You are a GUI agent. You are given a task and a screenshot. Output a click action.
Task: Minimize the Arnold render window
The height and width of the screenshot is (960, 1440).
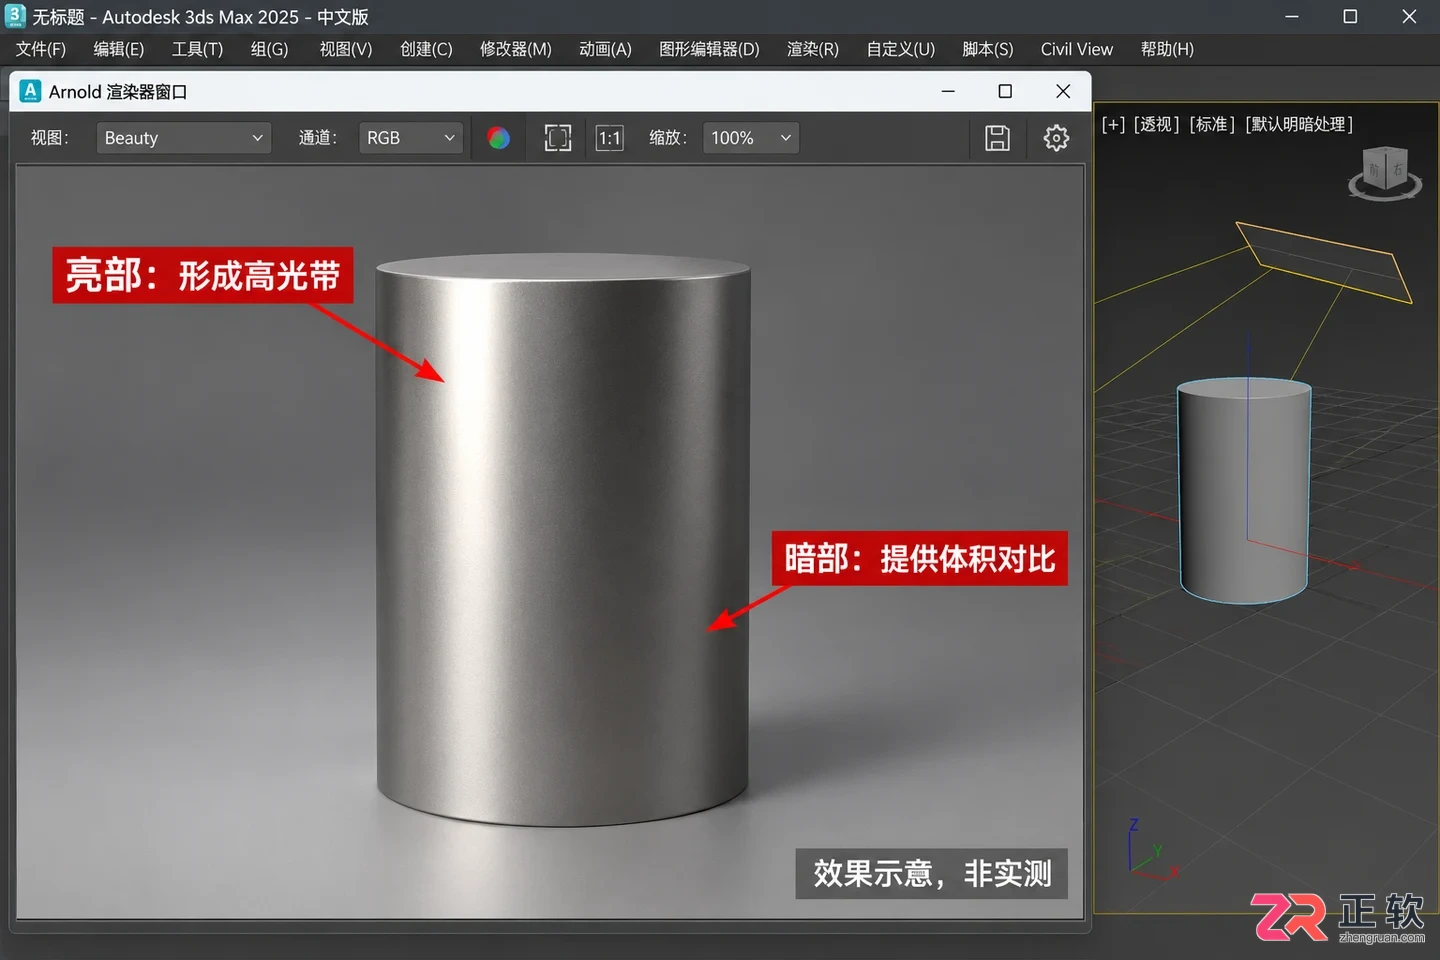pos(948,91)
